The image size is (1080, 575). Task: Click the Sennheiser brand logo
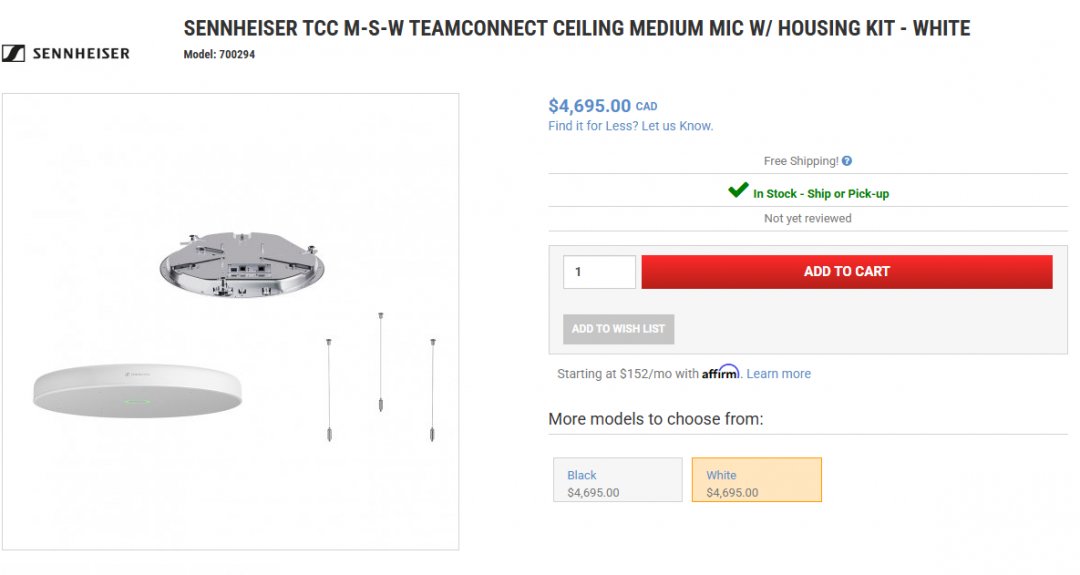coord(66,54)
